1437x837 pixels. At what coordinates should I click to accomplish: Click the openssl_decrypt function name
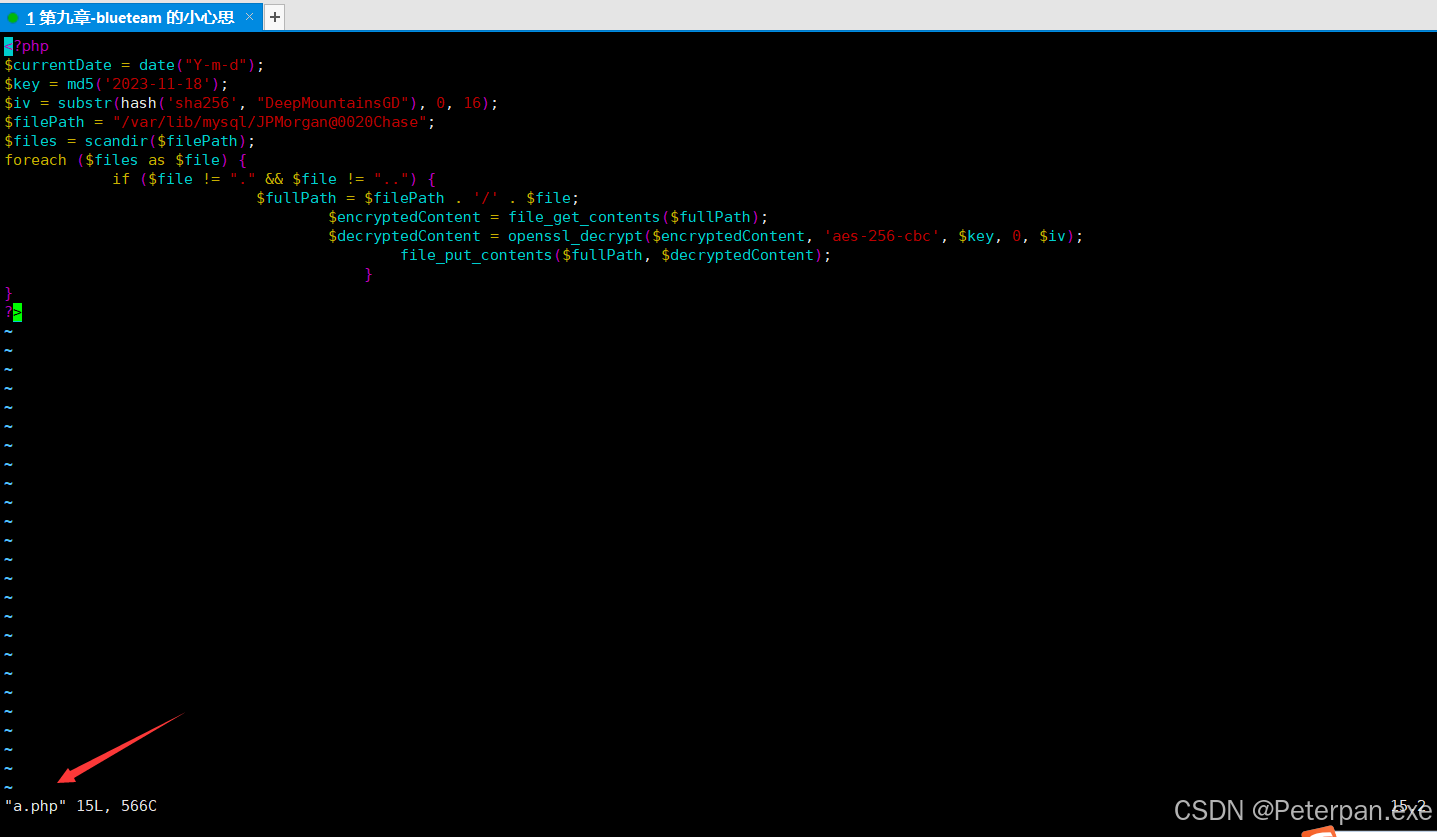point(575,236)
